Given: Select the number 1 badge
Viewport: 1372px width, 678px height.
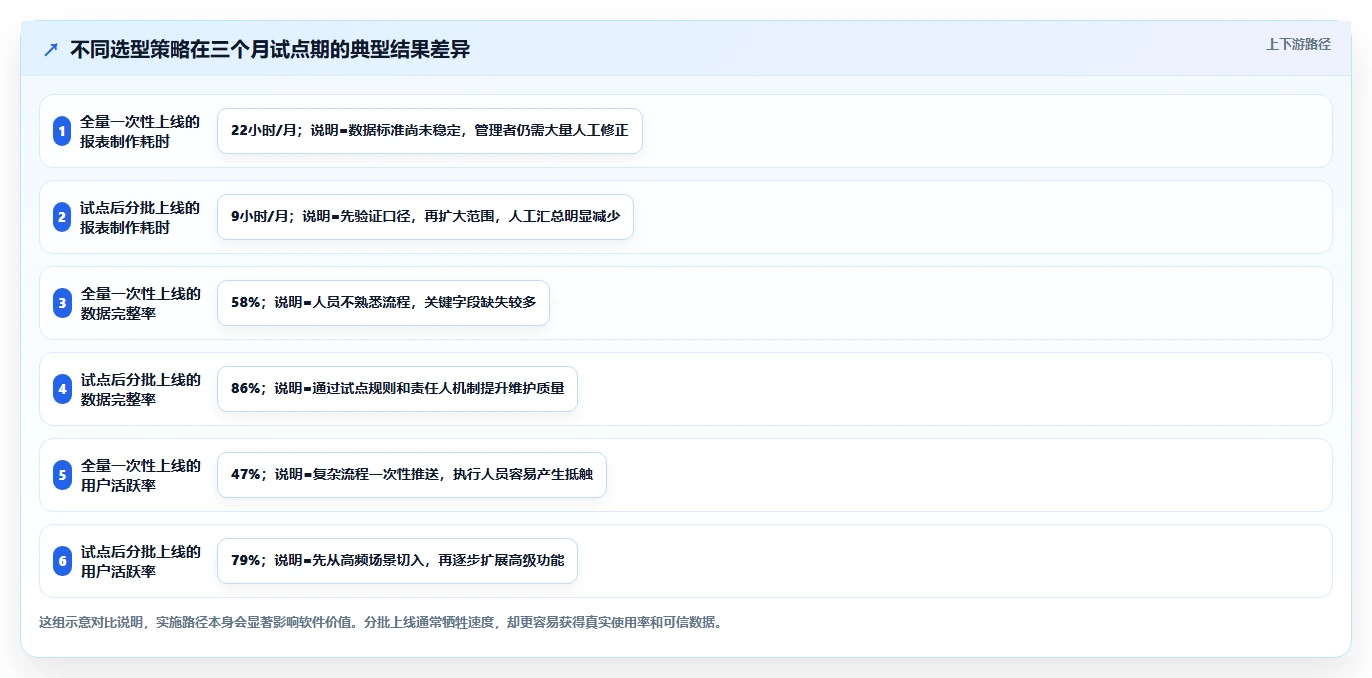Looking at the screenshot, I should tap(62, 131).
